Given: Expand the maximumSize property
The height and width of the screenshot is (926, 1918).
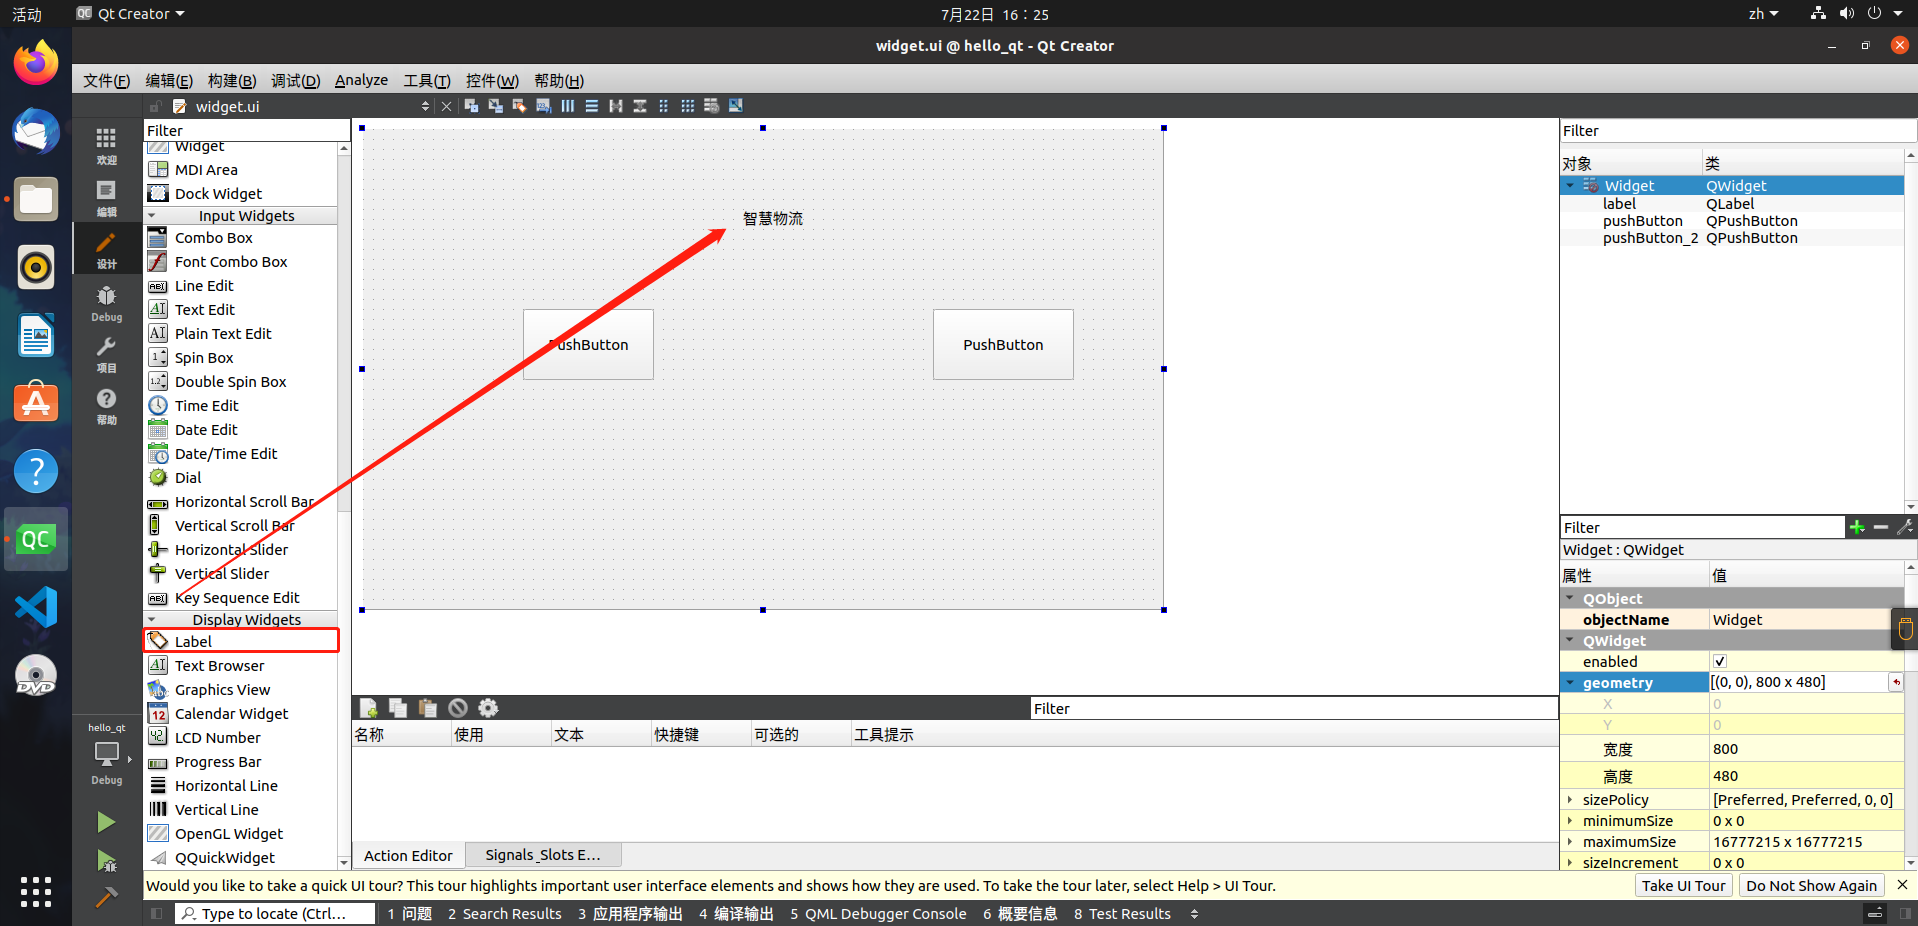Looking at the screenshot, I should tap(1570, 842).
